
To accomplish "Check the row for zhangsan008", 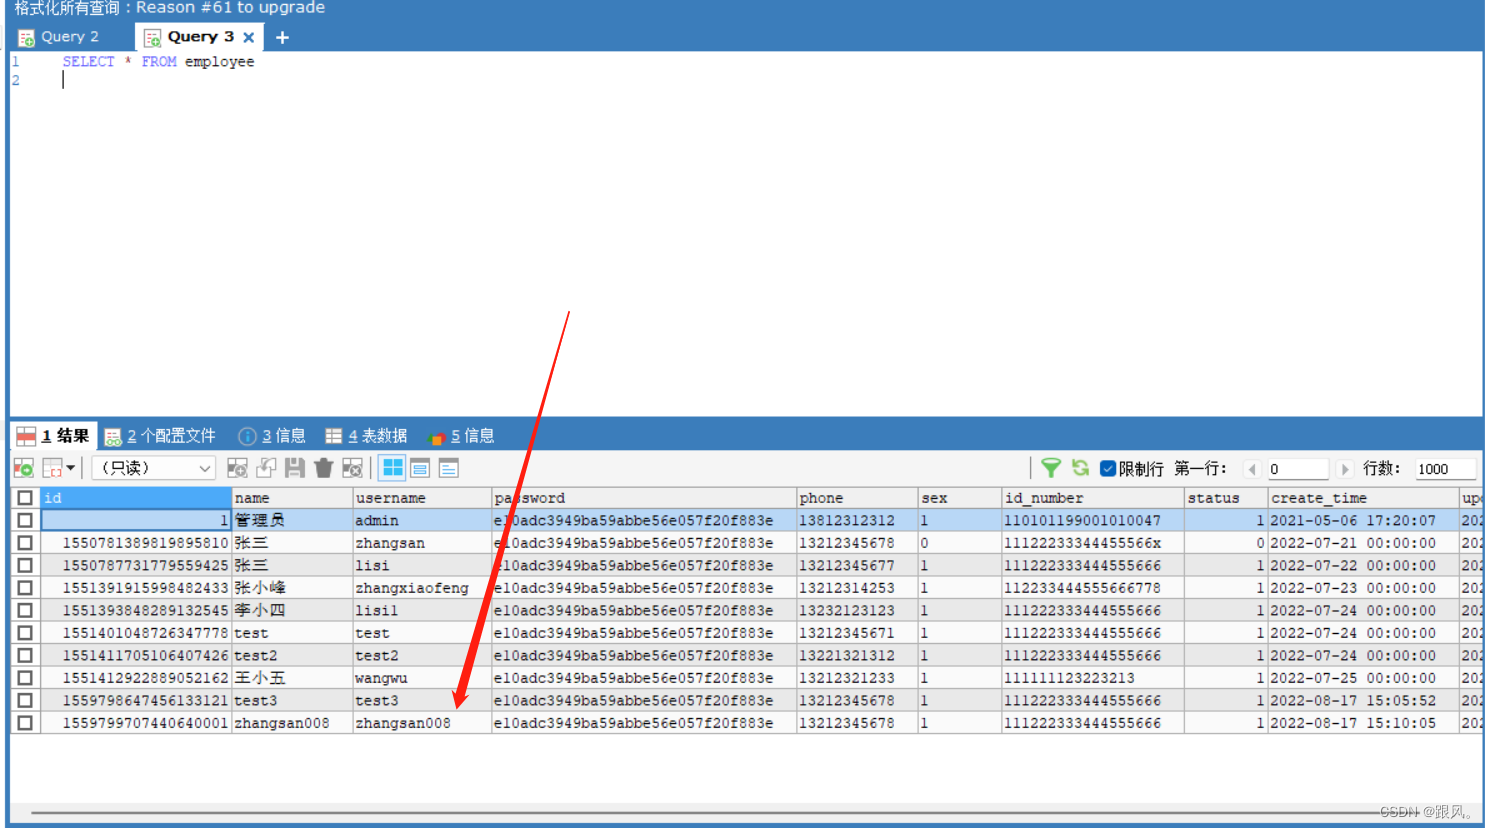I will click(25, 722).
